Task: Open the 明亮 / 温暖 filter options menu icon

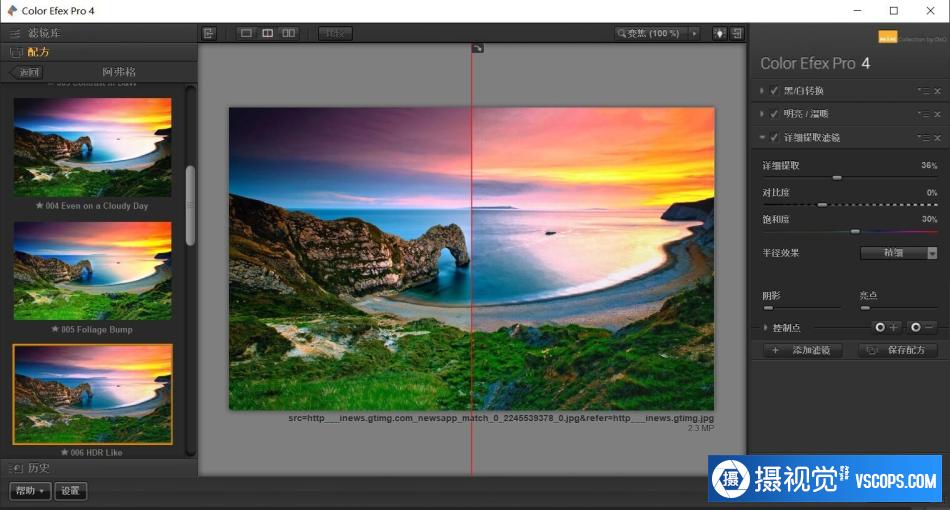Action: coord(923,114)
